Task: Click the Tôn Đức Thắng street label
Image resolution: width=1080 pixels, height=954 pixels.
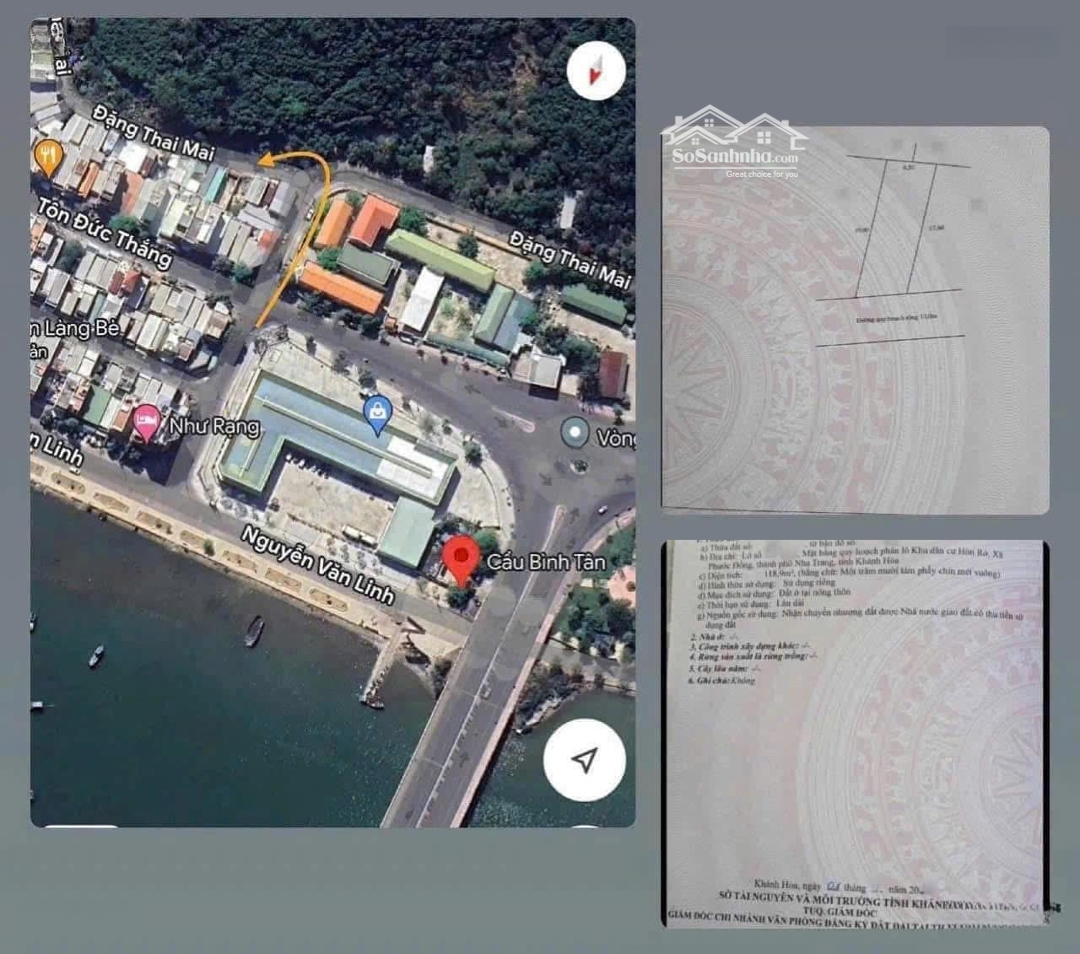Action: pos(105,231)
